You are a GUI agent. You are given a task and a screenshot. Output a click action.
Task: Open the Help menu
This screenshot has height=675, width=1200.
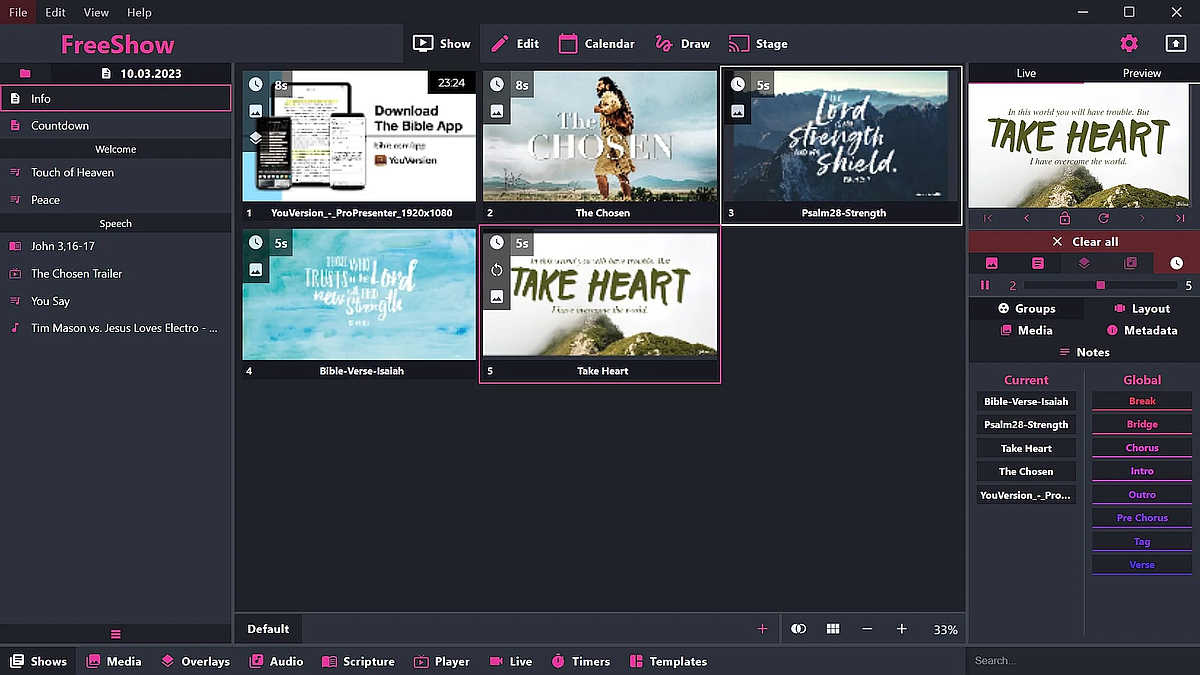click(139, 12)
